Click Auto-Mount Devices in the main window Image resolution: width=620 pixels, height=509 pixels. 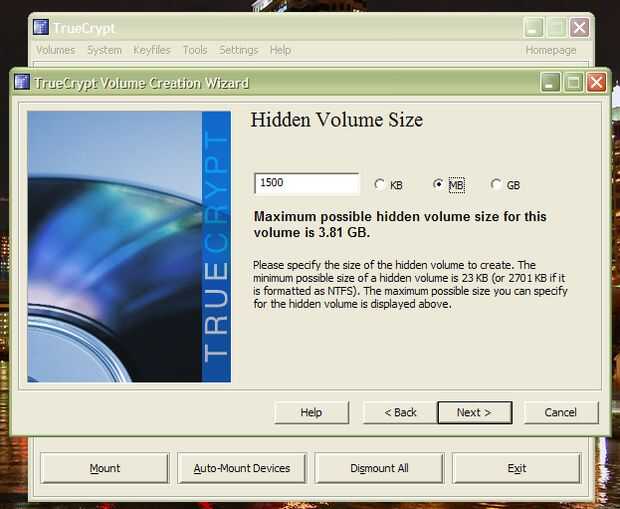pyautogui.click(x=242, y=468)
